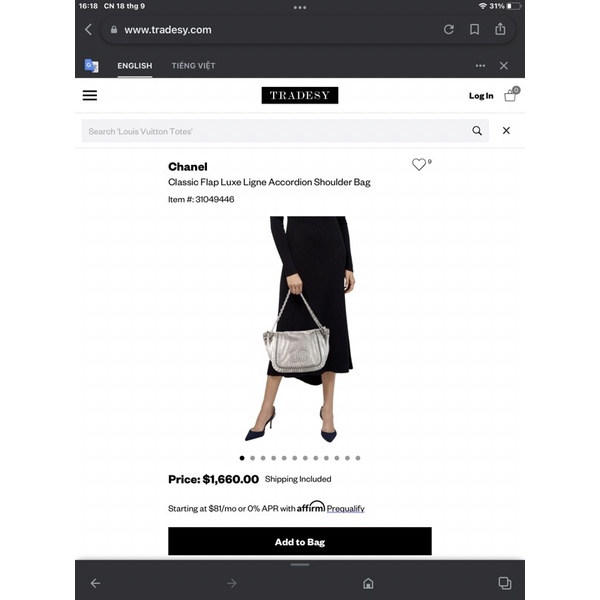Open the tabs overview icon
Viewport: 600px width, 600px height.
point(505,583)
